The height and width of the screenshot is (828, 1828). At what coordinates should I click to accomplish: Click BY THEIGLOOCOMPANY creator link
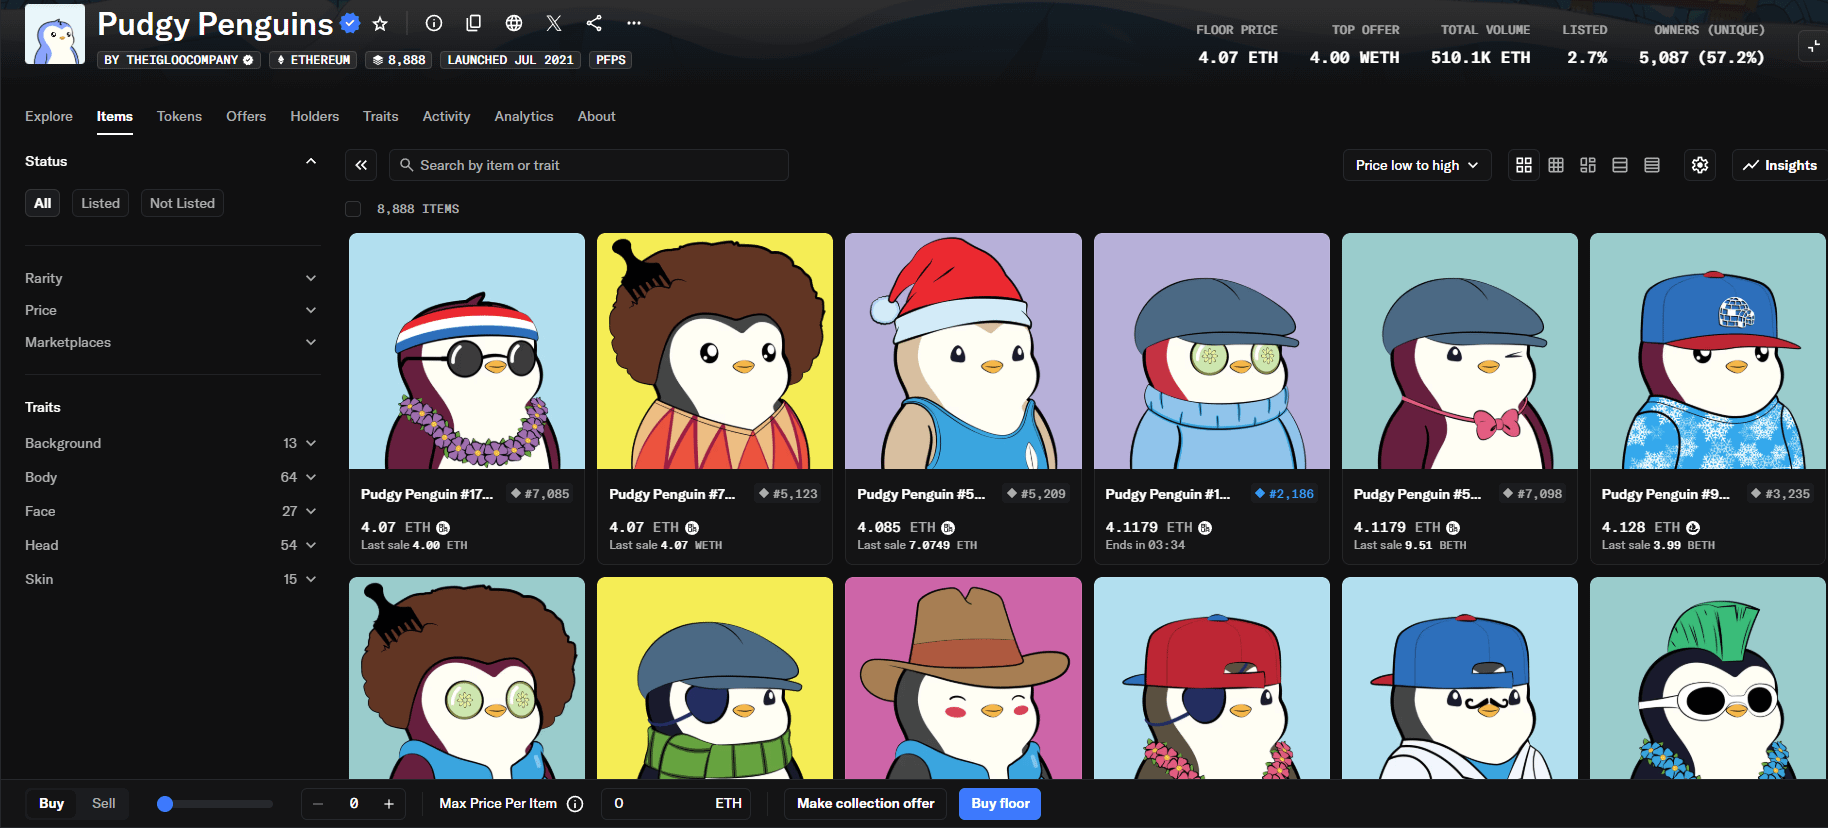point(179,60)
